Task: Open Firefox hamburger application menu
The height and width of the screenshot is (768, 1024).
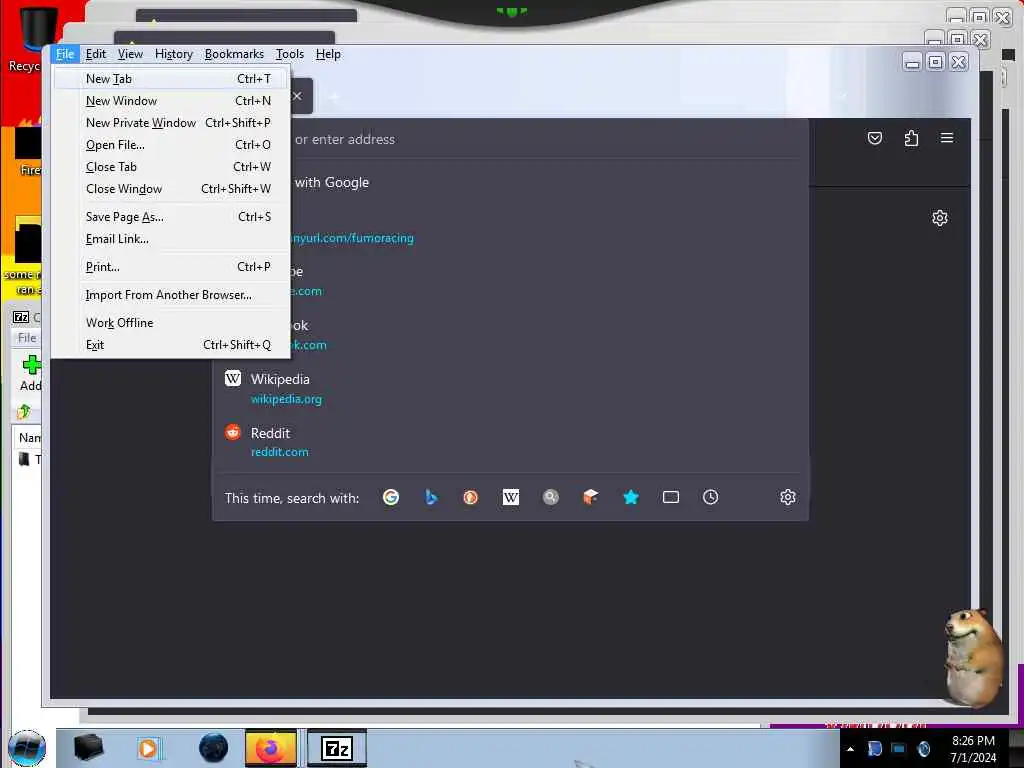Action: (x=947, y=138)
